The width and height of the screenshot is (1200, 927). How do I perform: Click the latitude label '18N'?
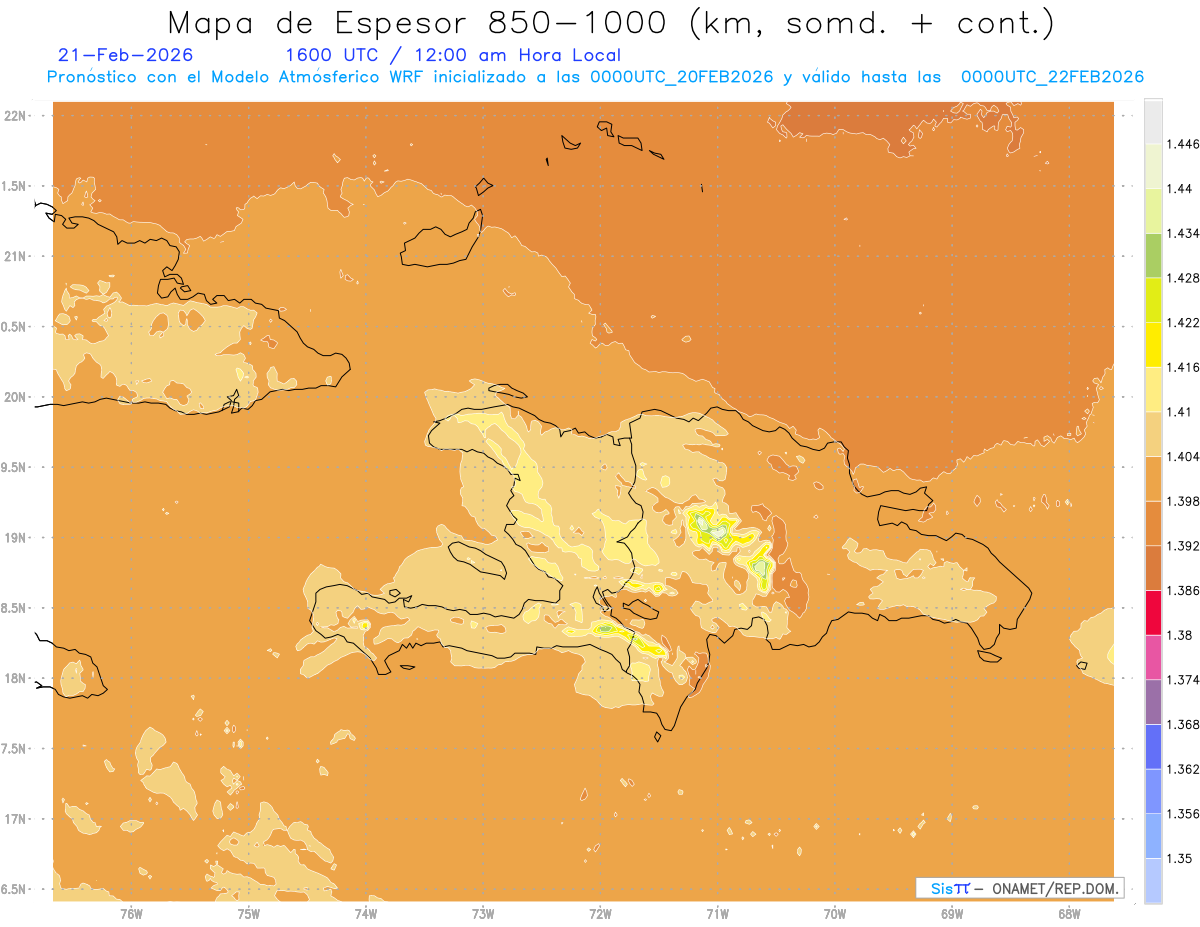pos(16,678)
